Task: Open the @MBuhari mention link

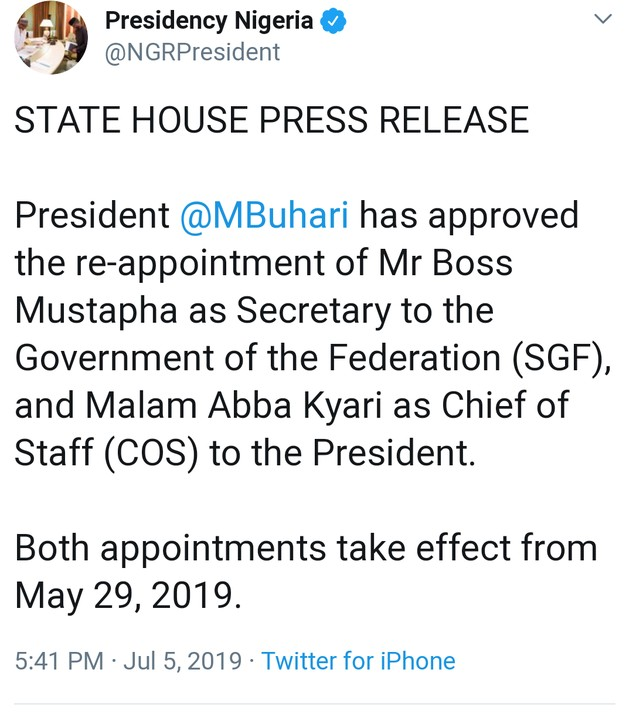Action: point(264,215)
